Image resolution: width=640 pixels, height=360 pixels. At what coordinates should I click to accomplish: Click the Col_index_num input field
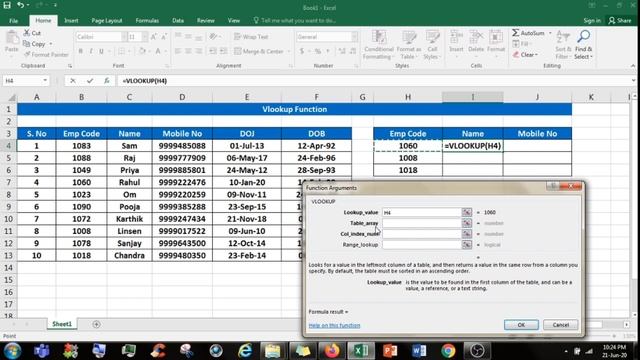[x=422, y=234]
